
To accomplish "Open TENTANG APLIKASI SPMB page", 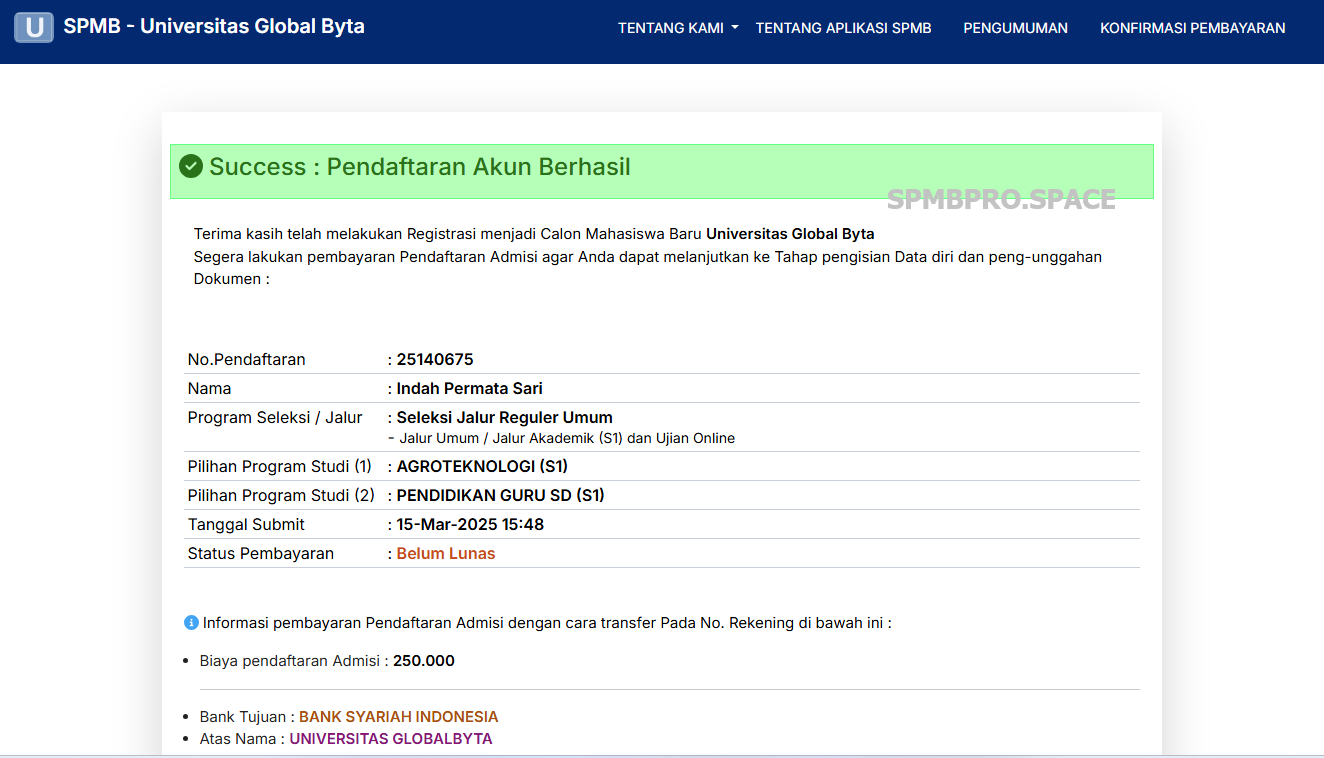I will (x=843, y=28).
